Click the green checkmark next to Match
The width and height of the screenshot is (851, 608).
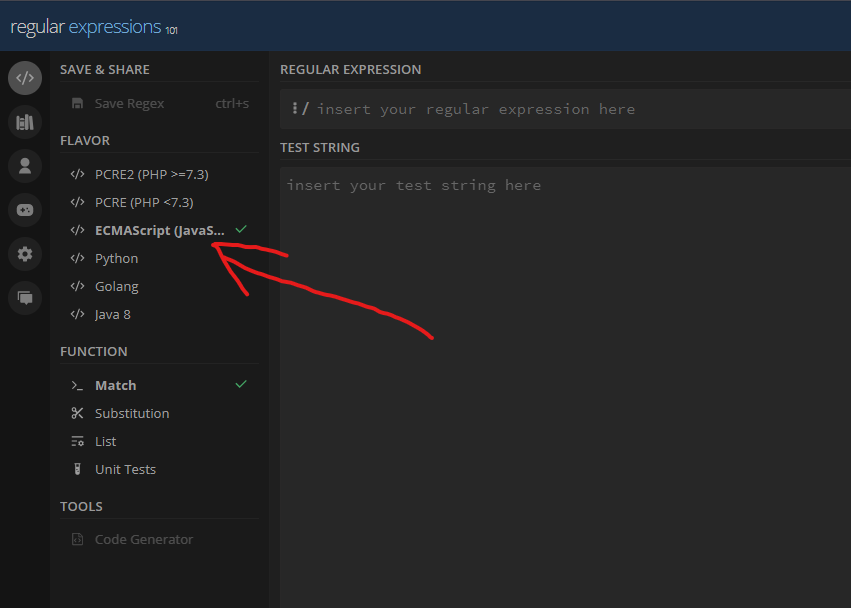pos(241,384)
